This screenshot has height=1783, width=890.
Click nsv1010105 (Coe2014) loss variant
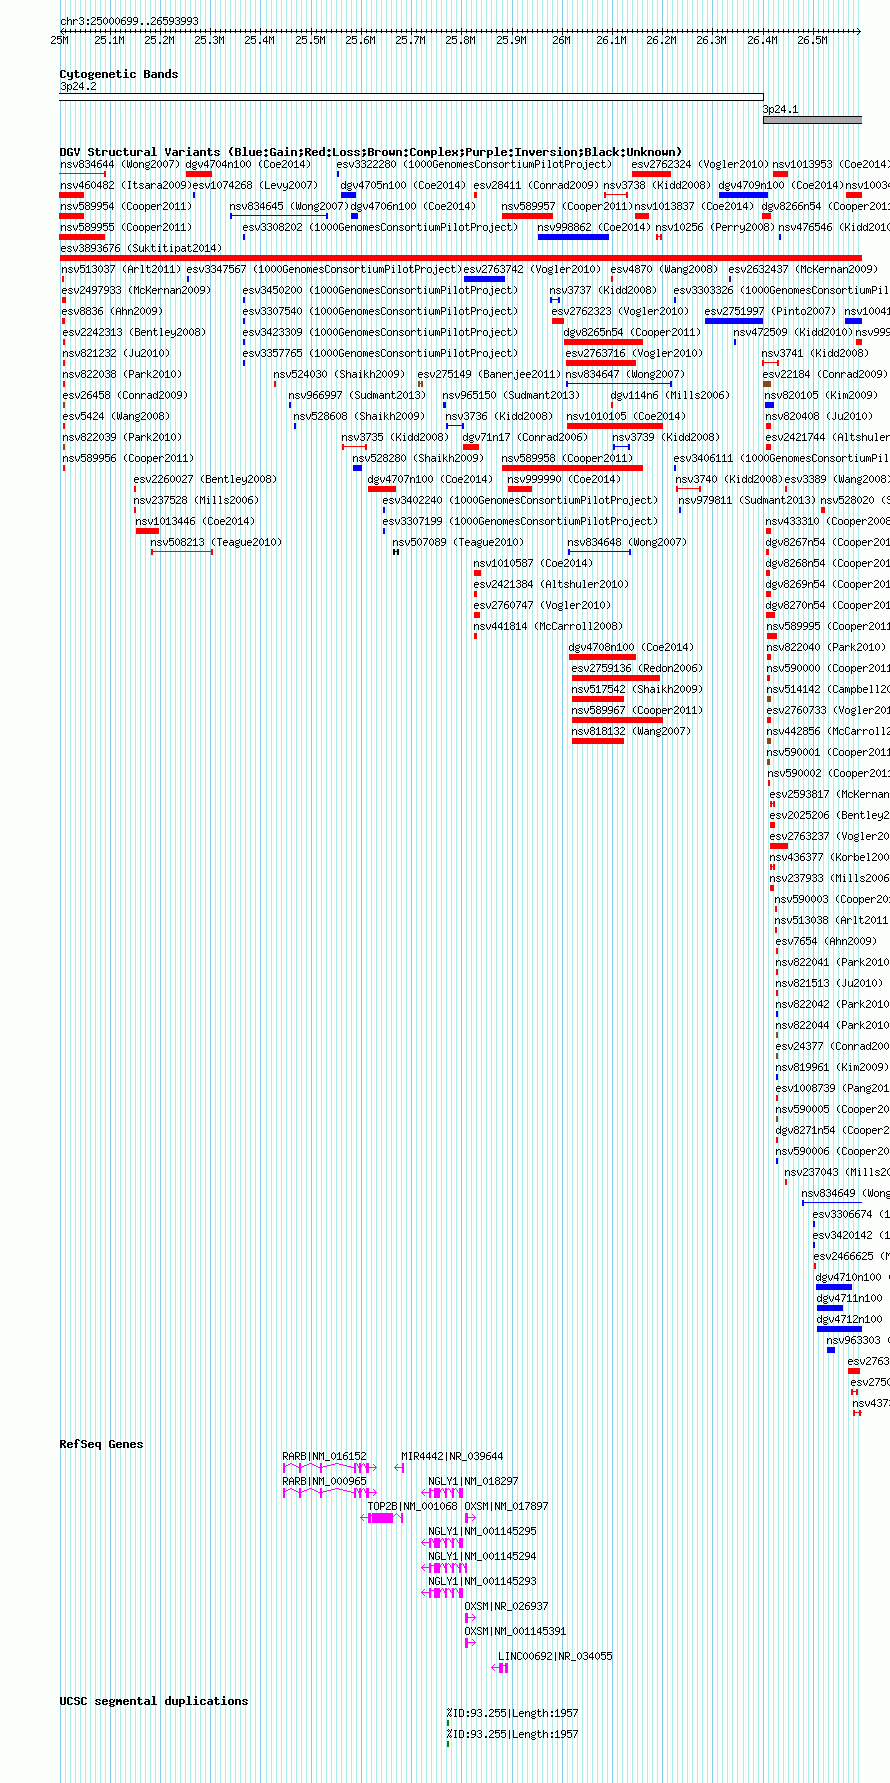coord(614,426)
